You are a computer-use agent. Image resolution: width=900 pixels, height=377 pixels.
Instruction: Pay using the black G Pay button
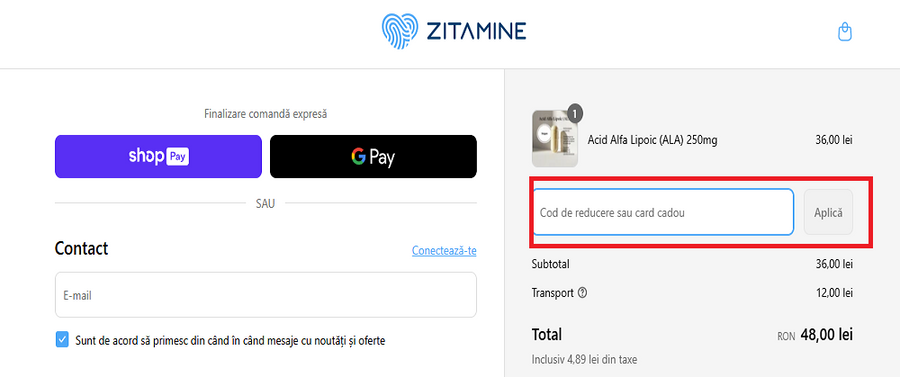coord(373,156)
